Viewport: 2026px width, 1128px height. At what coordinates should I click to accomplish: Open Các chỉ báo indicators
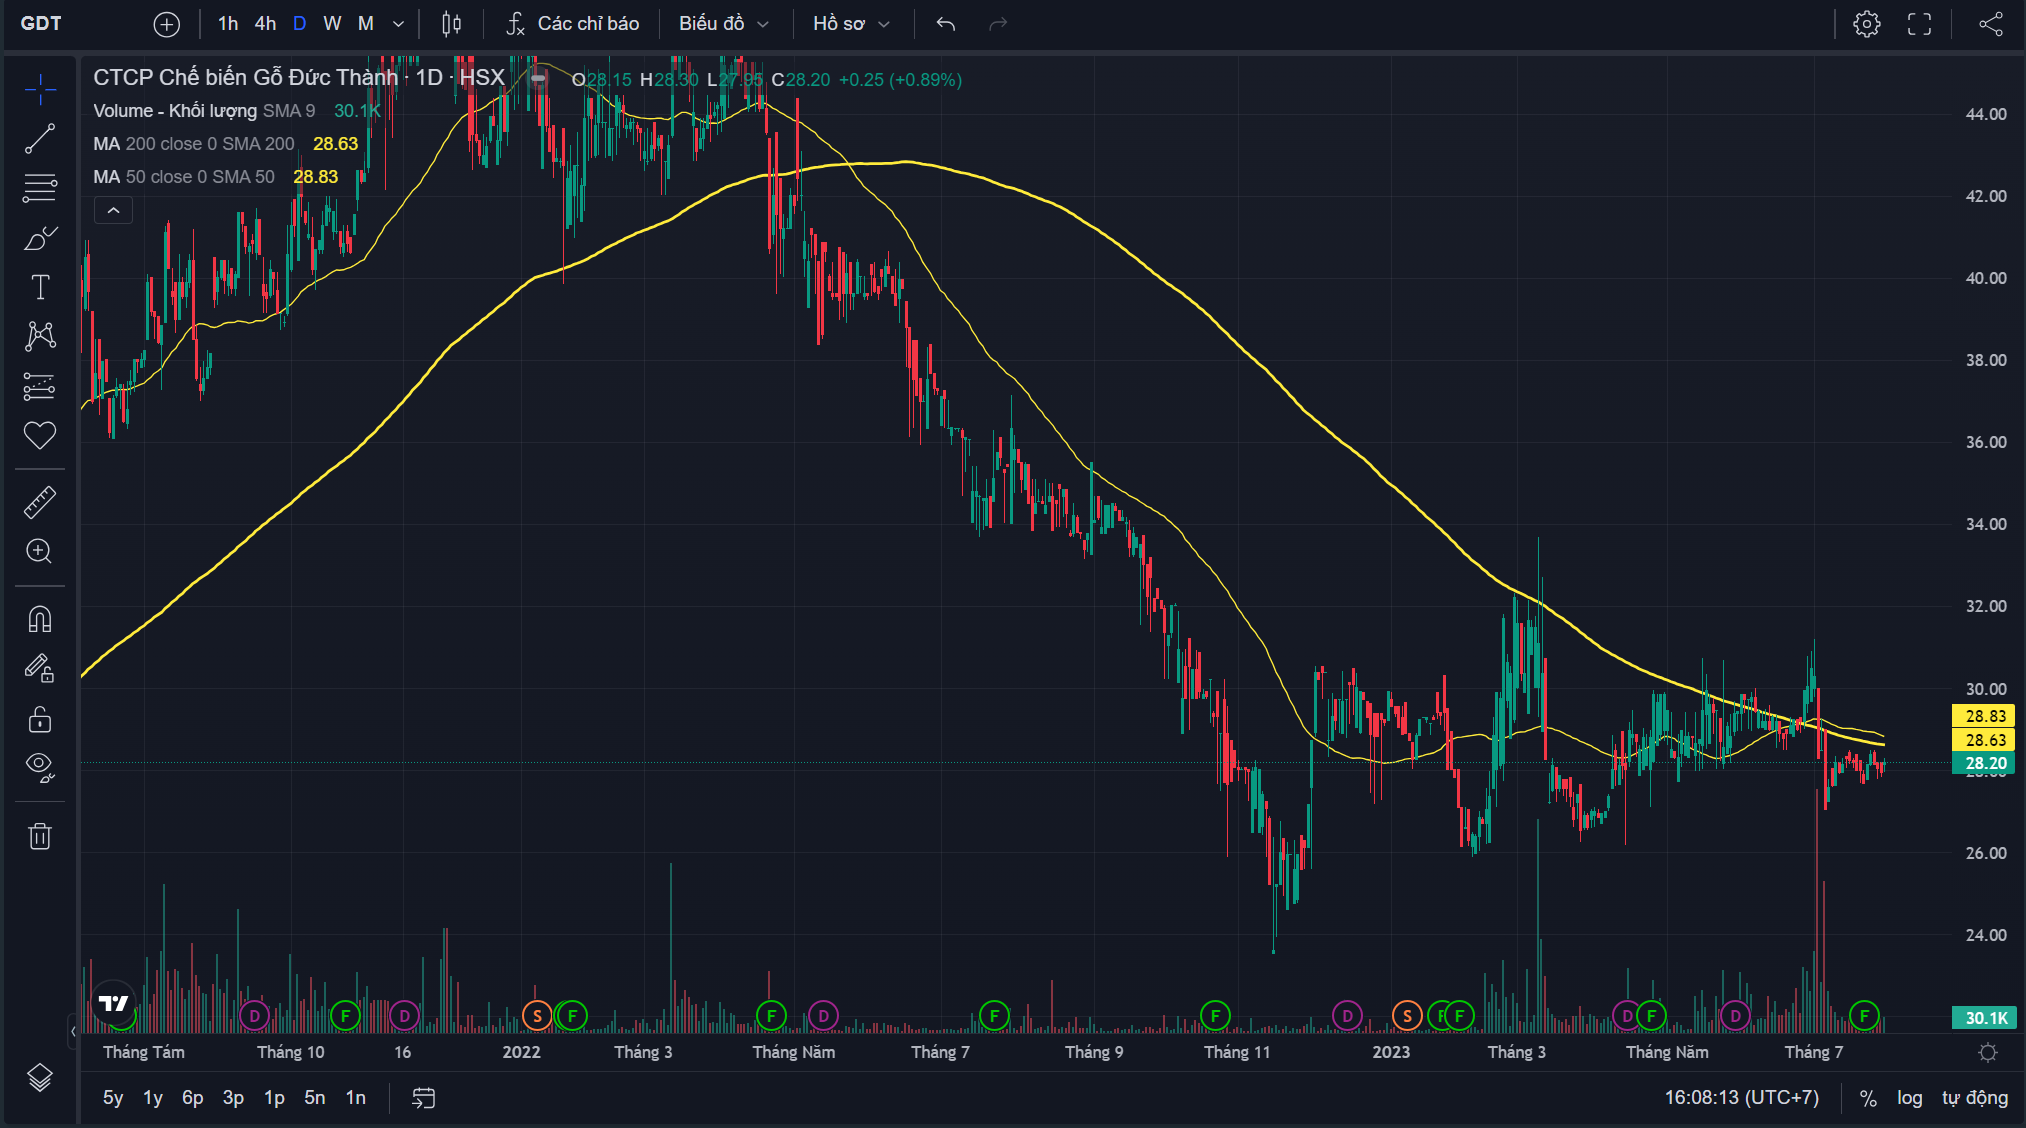coord(573,24)
